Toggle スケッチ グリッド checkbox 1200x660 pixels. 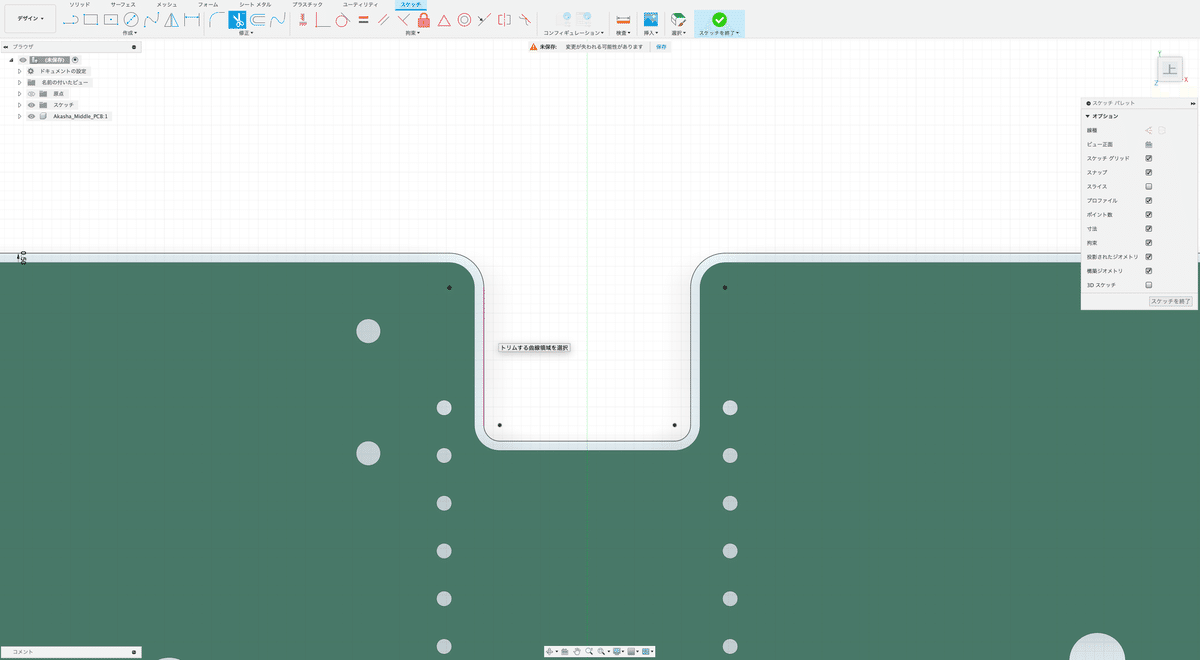(1149, 159)
